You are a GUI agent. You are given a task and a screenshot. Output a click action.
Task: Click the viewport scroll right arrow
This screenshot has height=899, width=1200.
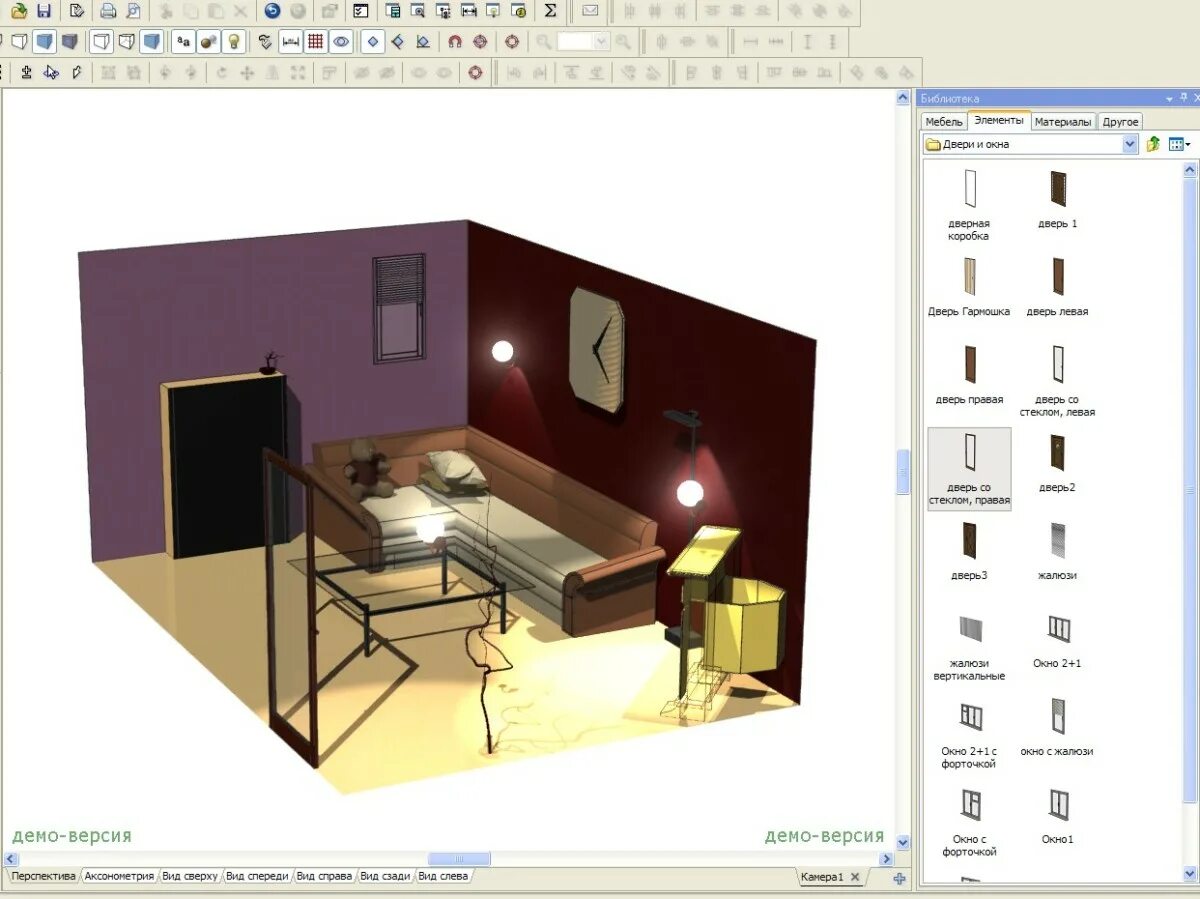(887, 859)
